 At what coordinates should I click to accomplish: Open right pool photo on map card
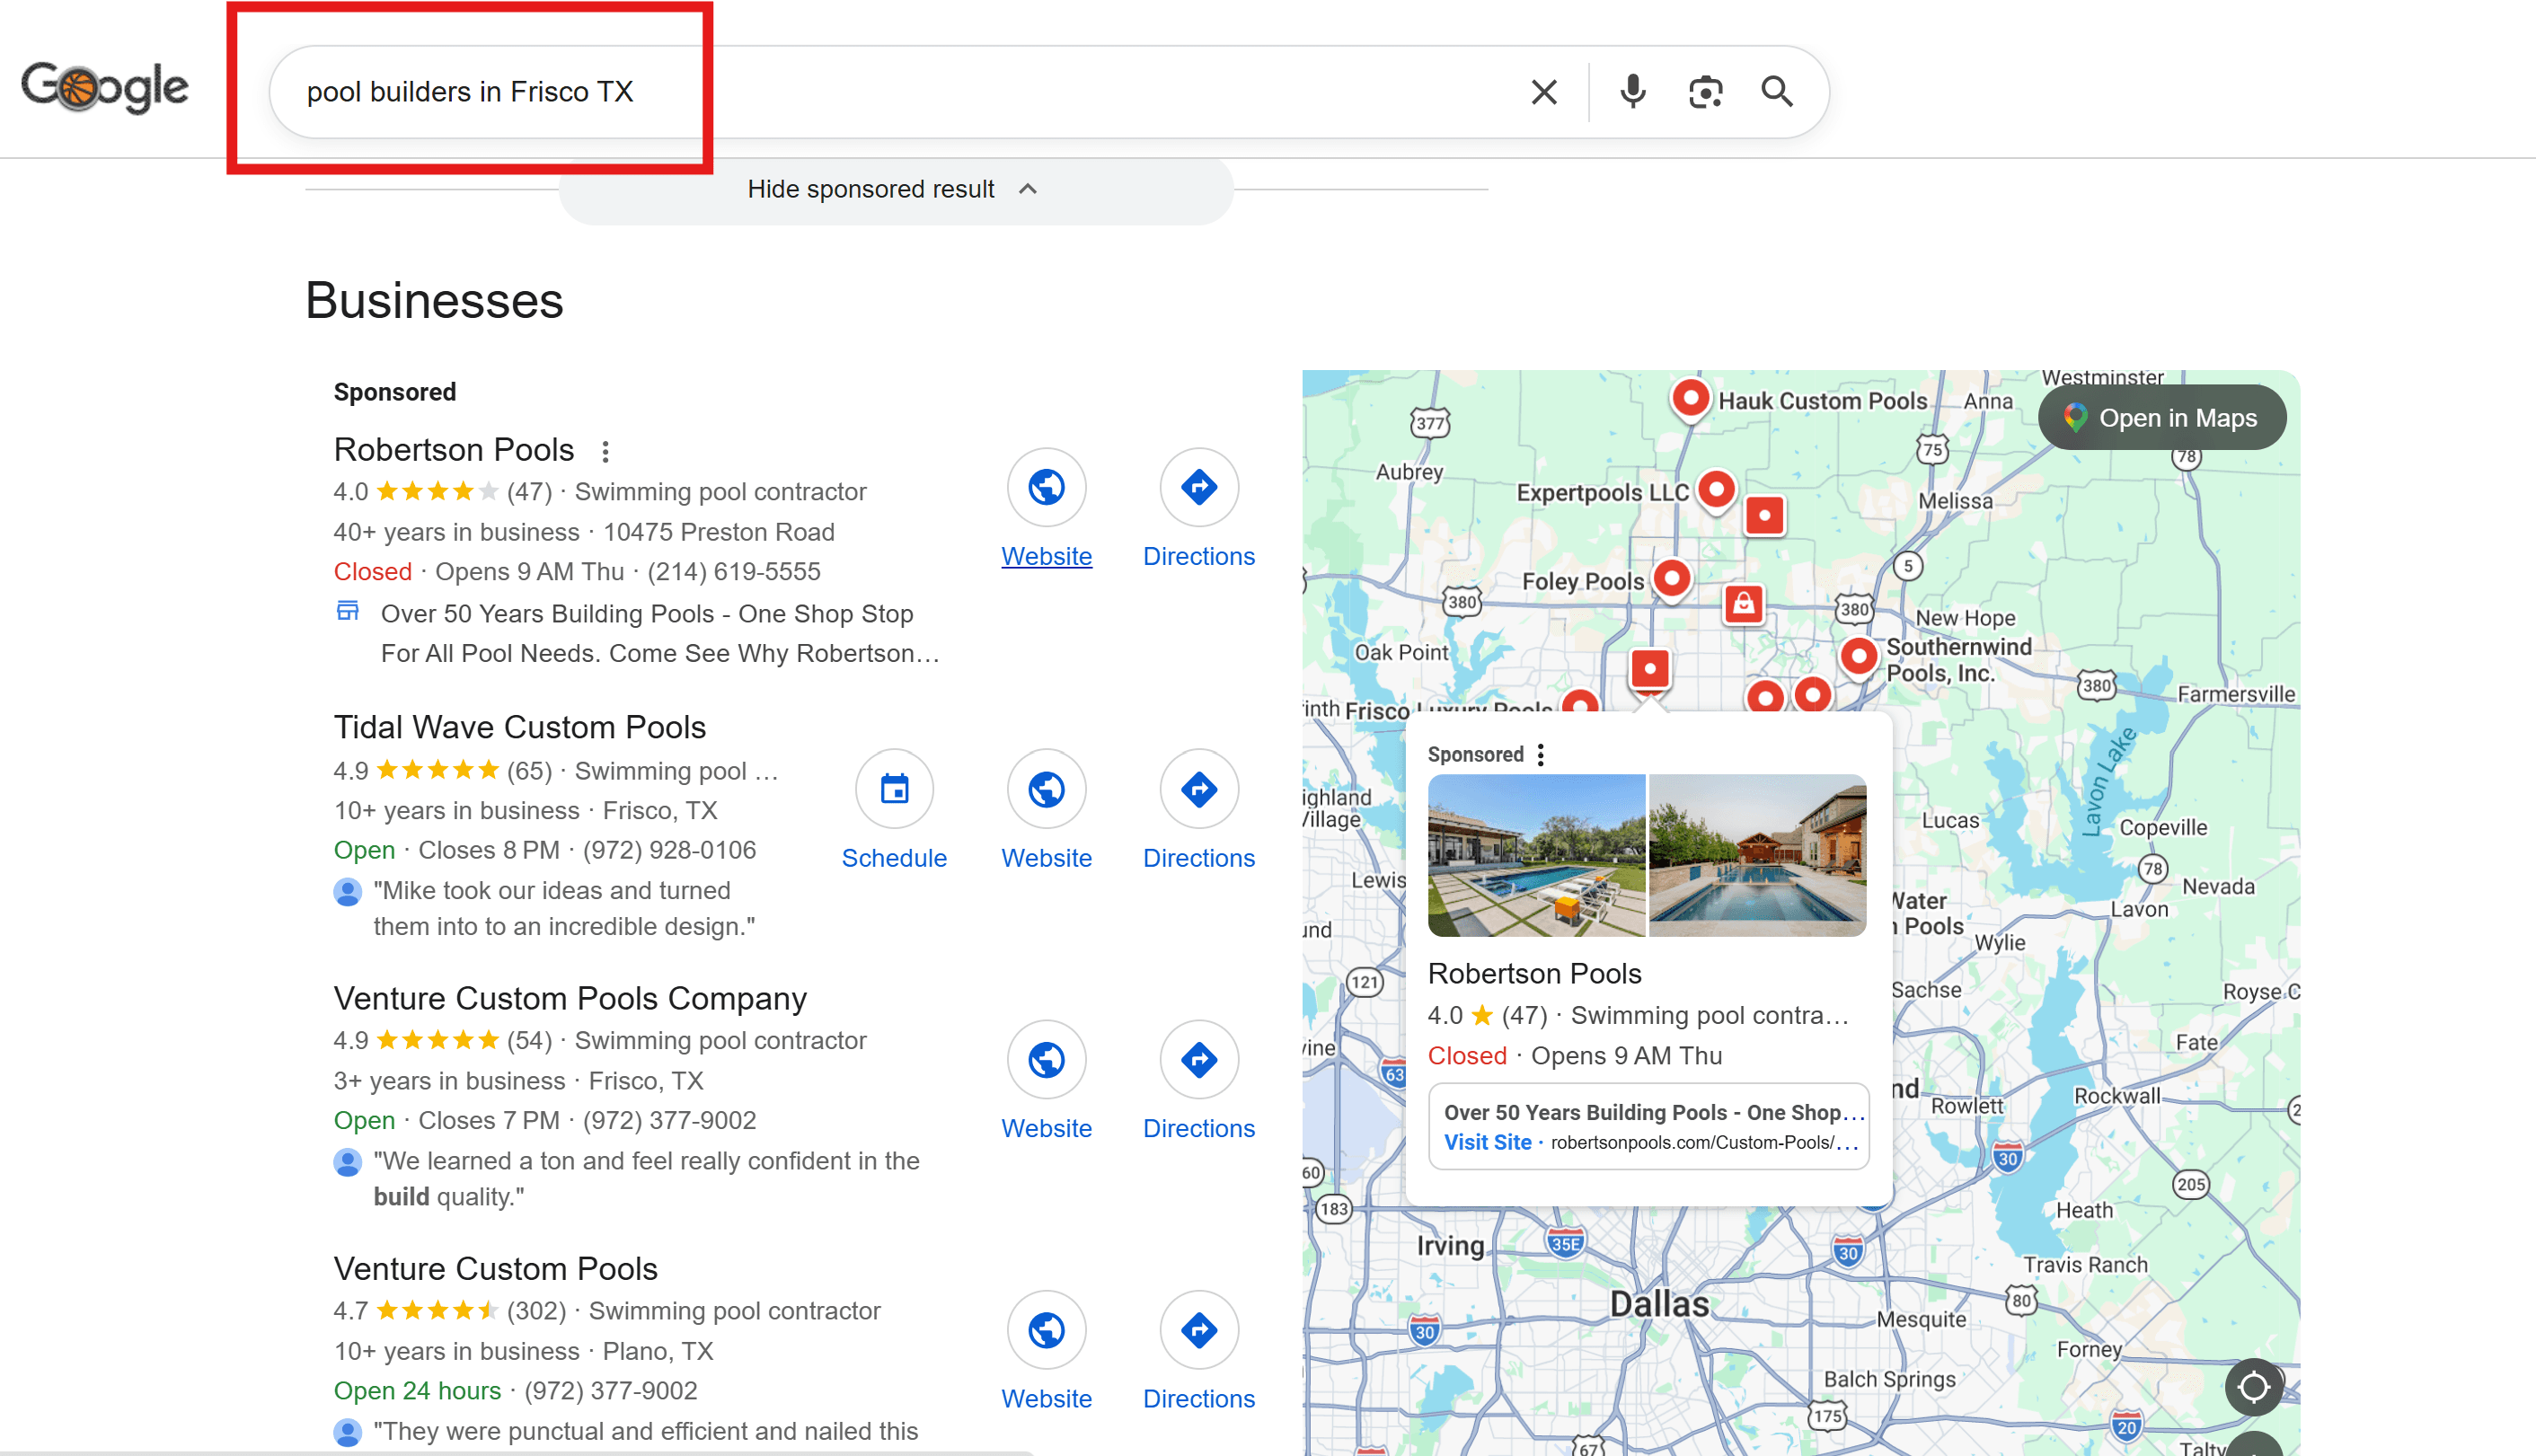(1757, 855)
